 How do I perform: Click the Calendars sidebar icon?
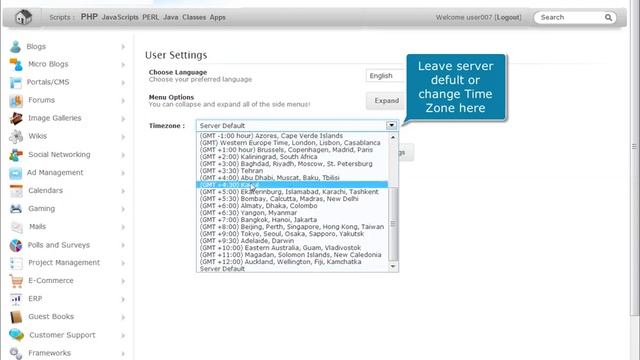[x=16, y=191]
